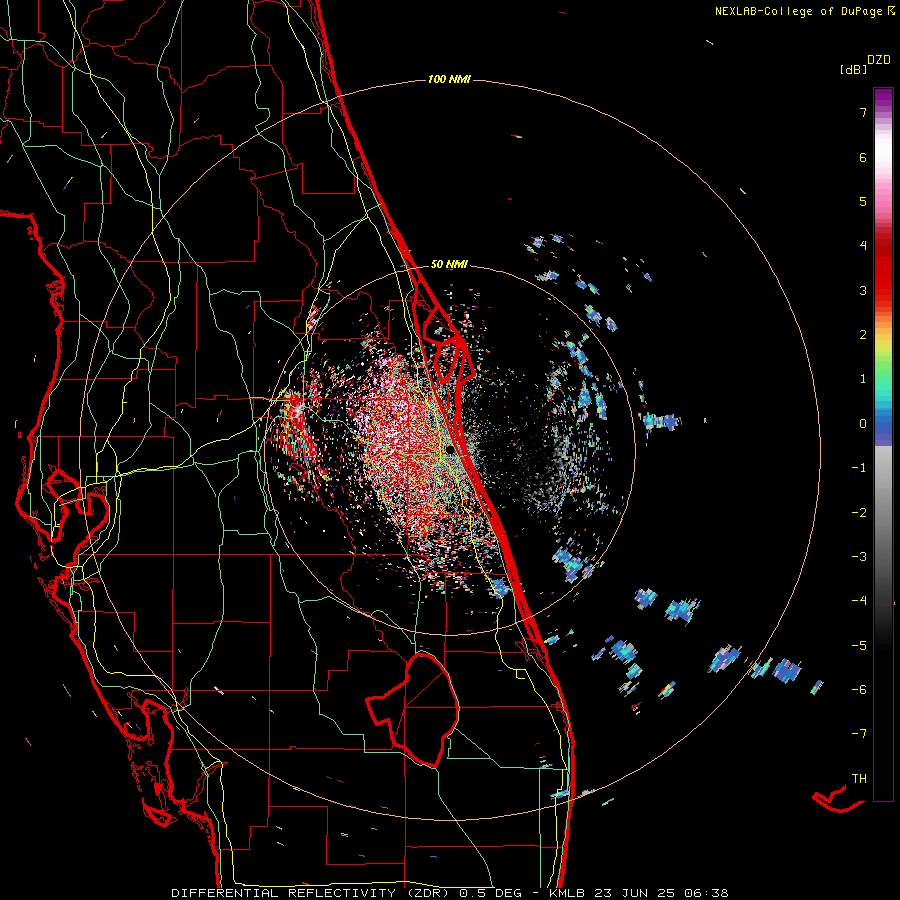
Task: Click the "4" value on the color scale
Action: coord(863,246)
